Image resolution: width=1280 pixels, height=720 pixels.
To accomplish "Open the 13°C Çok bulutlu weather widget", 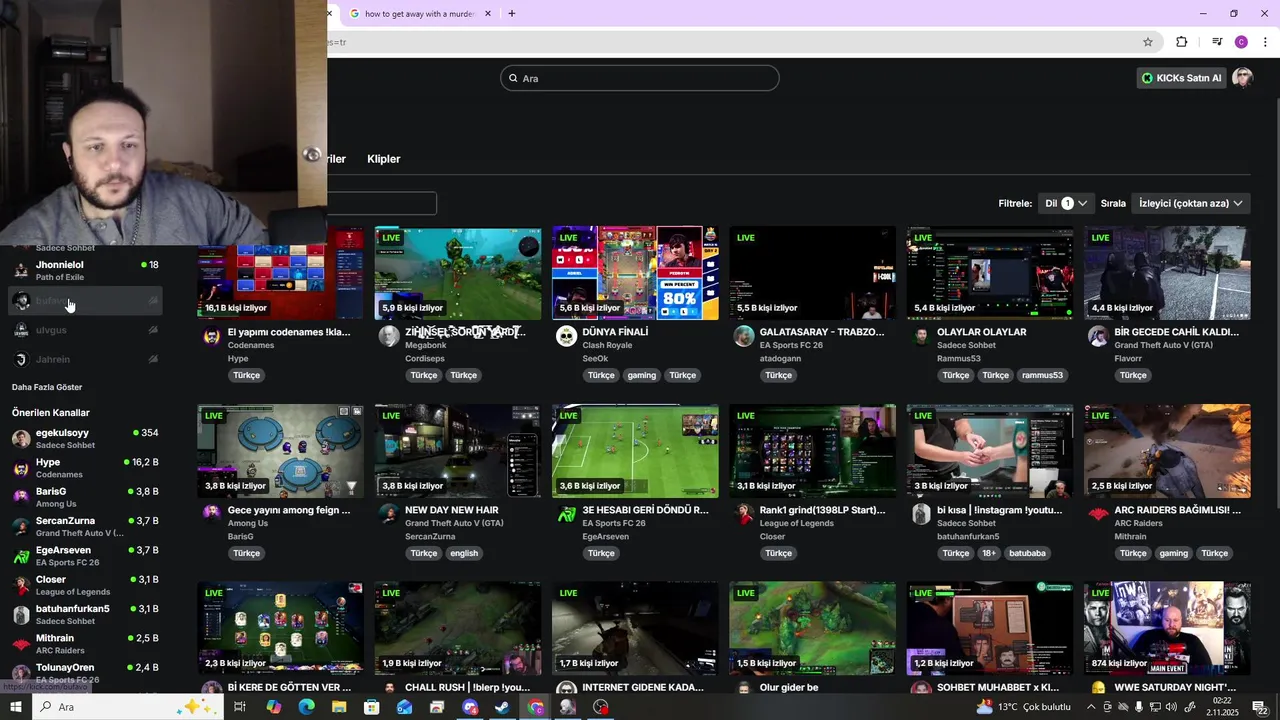I will click(1024, 707).
